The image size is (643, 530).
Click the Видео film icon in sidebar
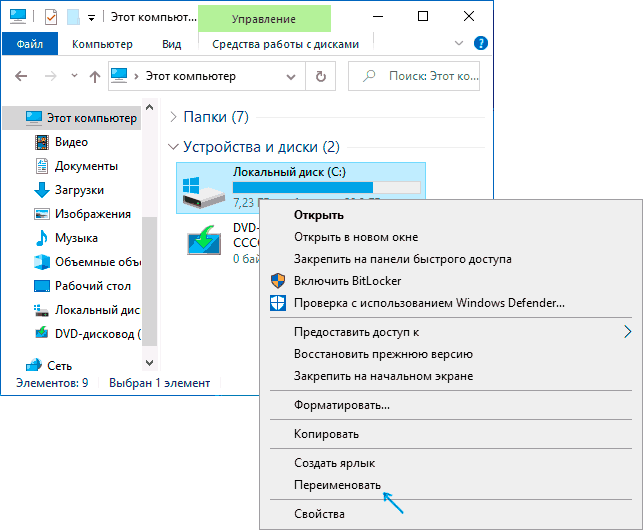[x=41, y=142]
